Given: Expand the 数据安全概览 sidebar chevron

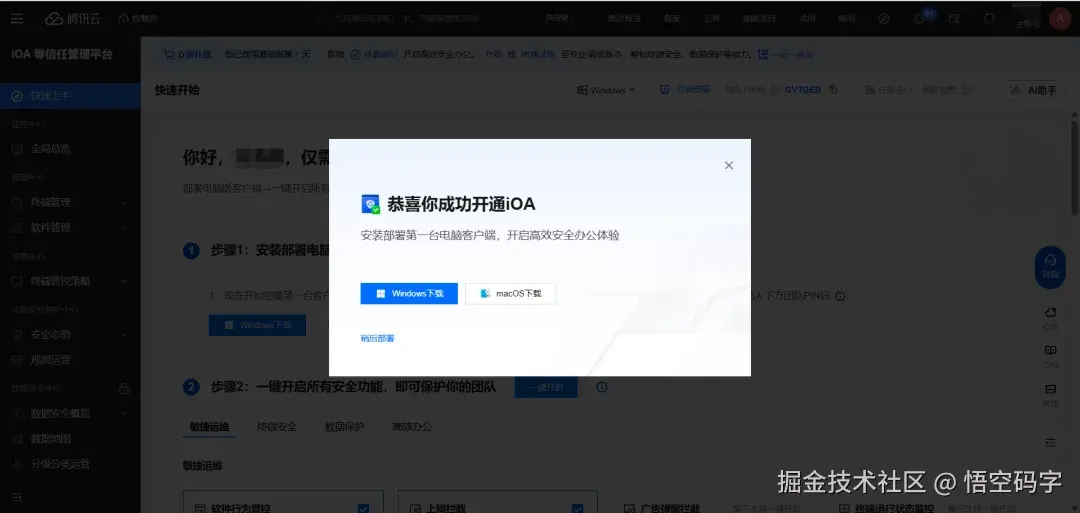Looking at the screenshot, I should [124, 414].
